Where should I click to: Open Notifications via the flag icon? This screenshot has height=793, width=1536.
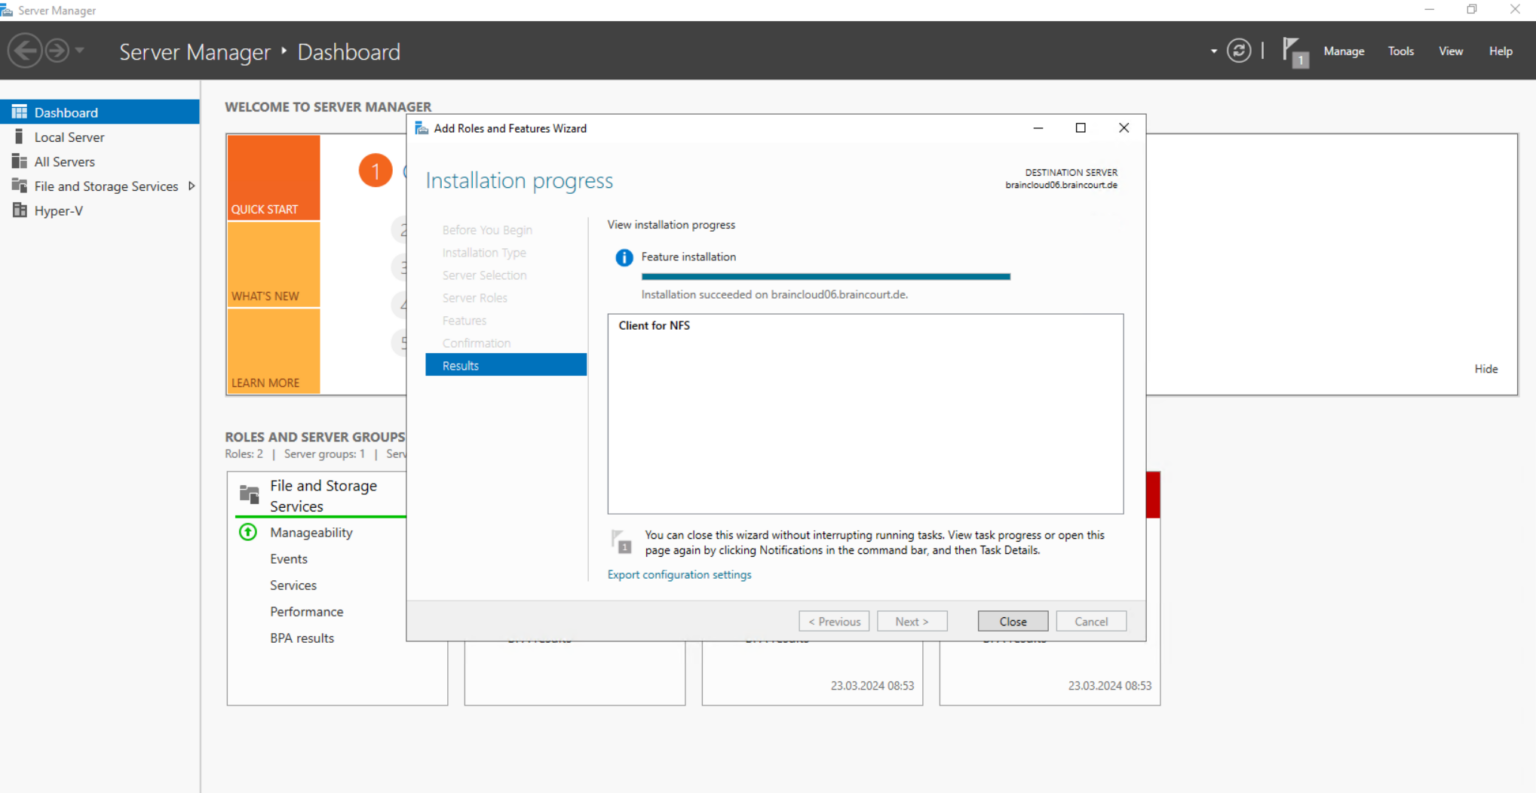[x=1294, y=50]
